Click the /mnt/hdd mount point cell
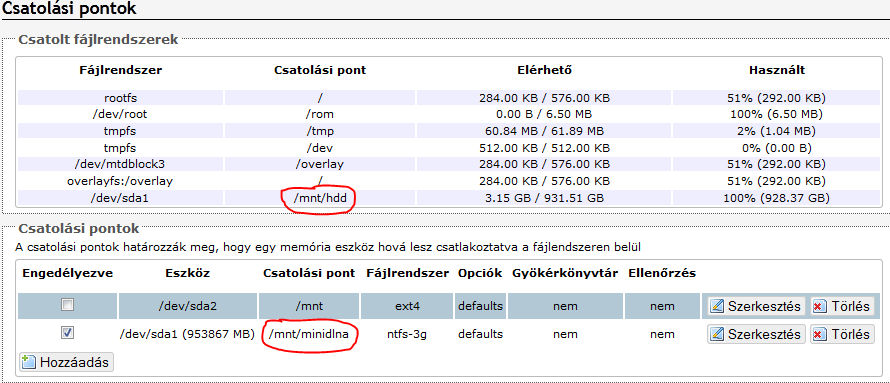Viewport: 890px width, 383px height. (320, 198)
